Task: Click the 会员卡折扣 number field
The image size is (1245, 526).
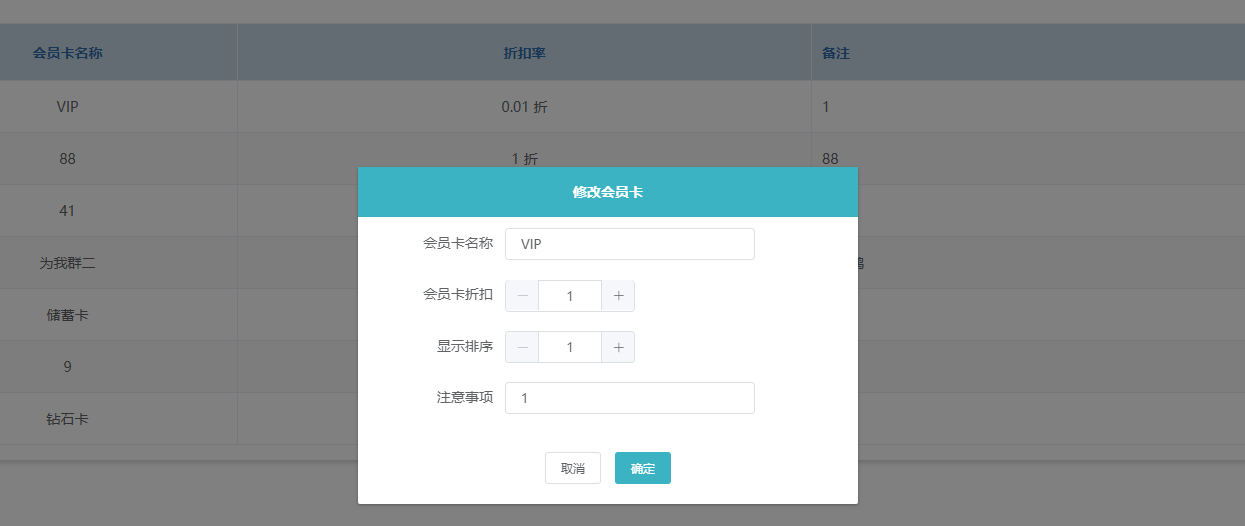Action: [570, 296]
